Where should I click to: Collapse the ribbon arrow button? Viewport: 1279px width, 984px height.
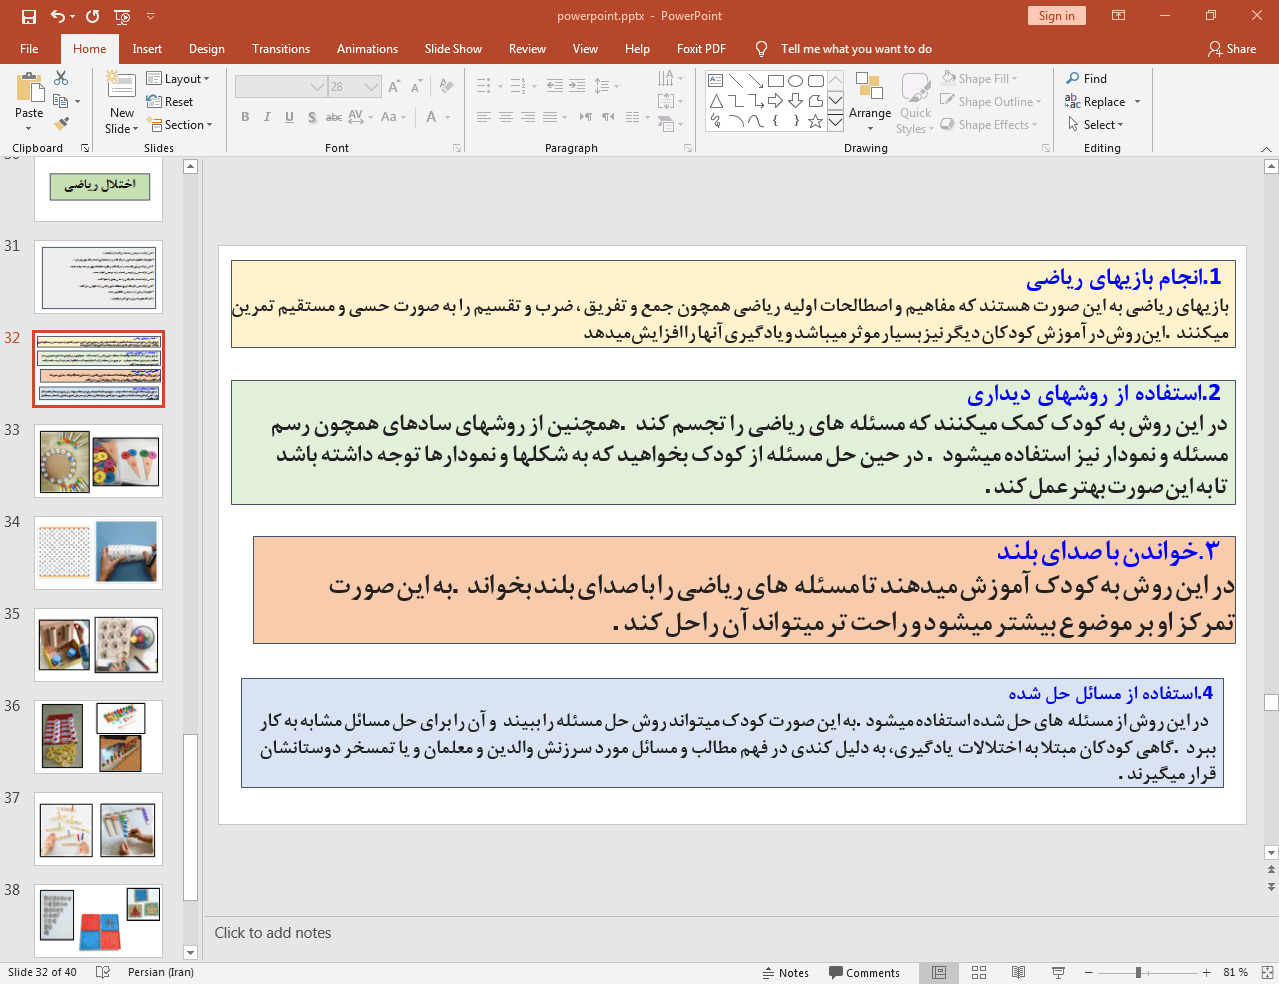1267,149
